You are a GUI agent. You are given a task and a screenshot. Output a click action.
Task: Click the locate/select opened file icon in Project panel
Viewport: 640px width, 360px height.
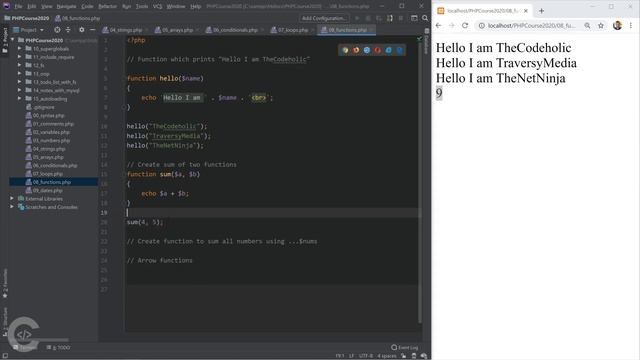(57, 30)
